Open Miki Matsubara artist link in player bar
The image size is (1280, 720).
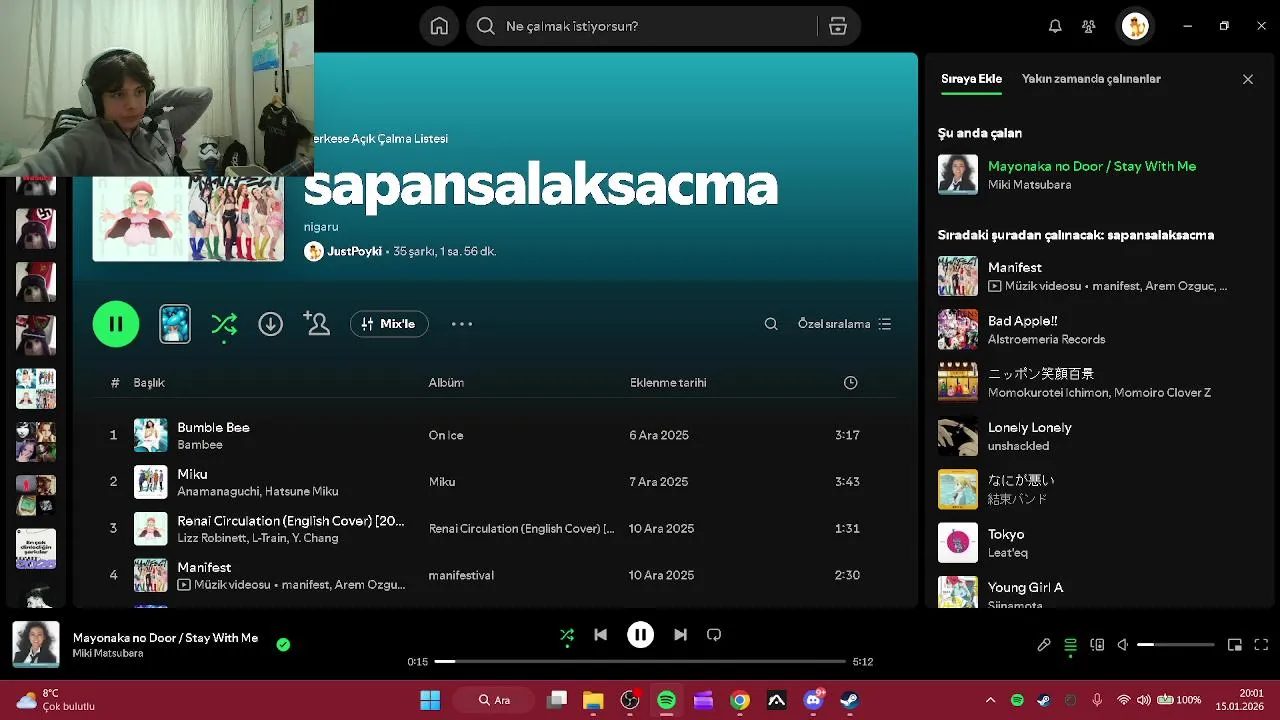click(x=108, y=654)
